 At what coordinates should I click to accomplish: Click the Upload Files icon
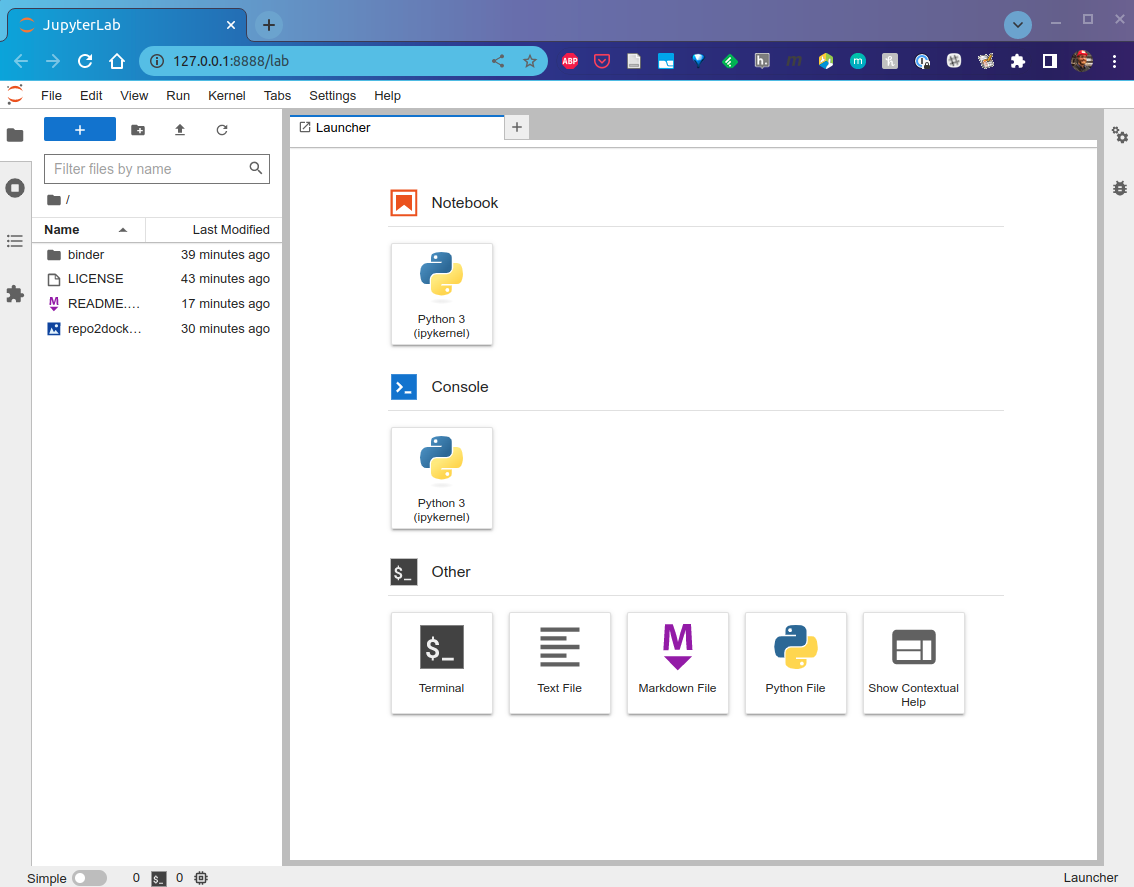[x=180, y=130]
